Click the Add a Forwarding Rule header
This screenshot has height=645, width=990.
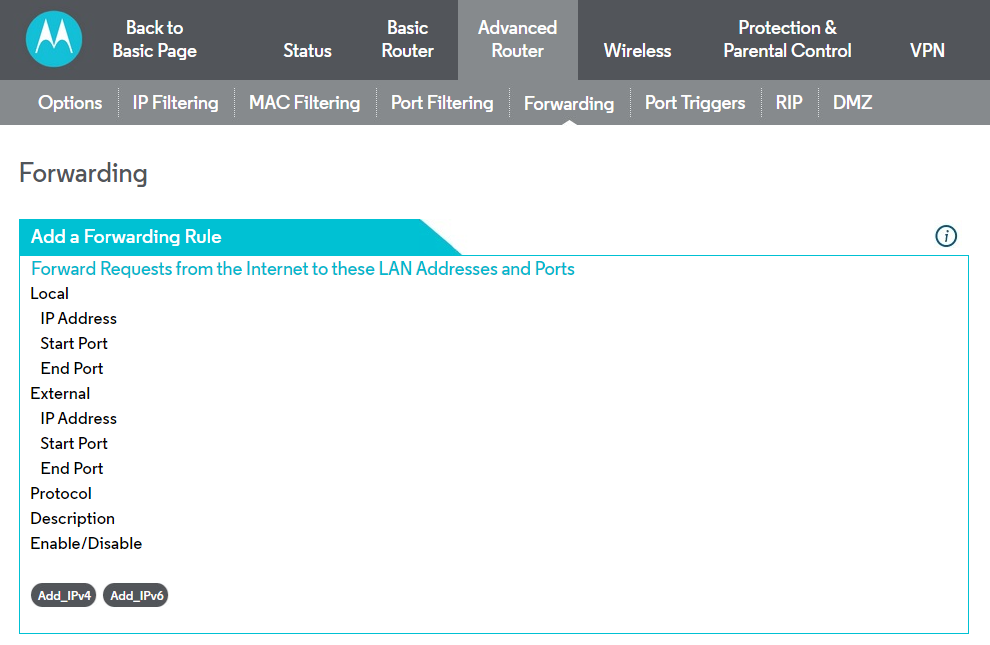tap(127, 237)
